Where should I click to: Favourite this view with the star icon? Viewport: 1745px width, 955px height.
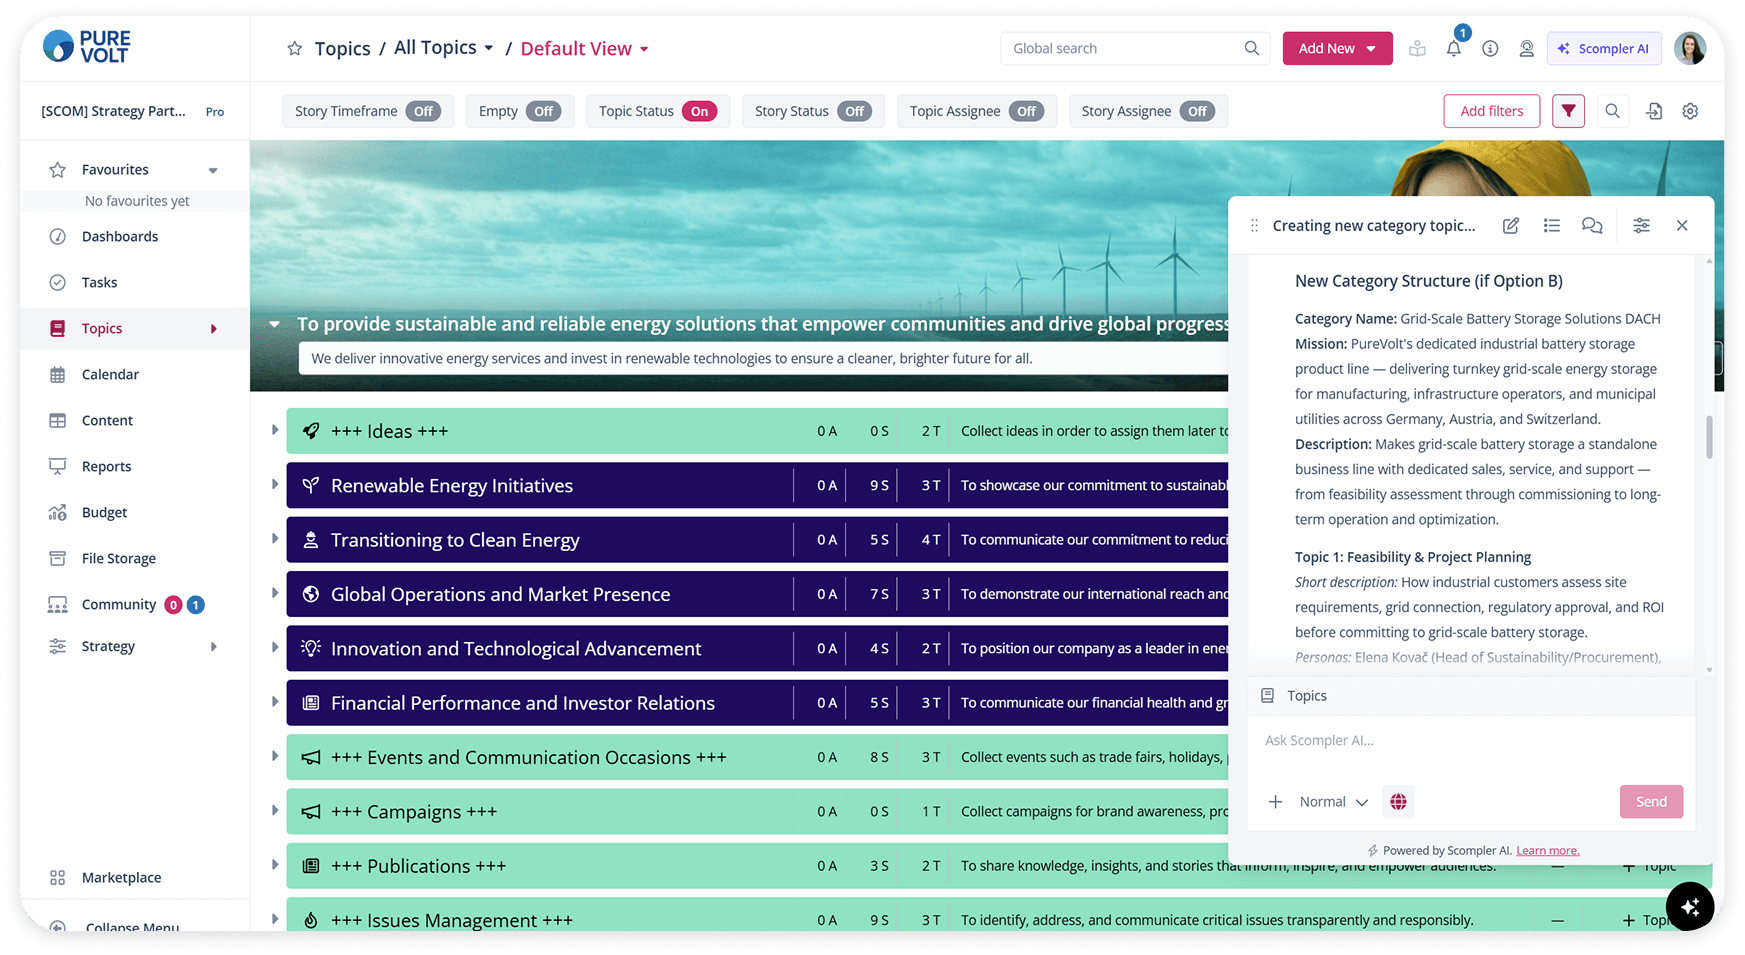(x=294, y=49)
